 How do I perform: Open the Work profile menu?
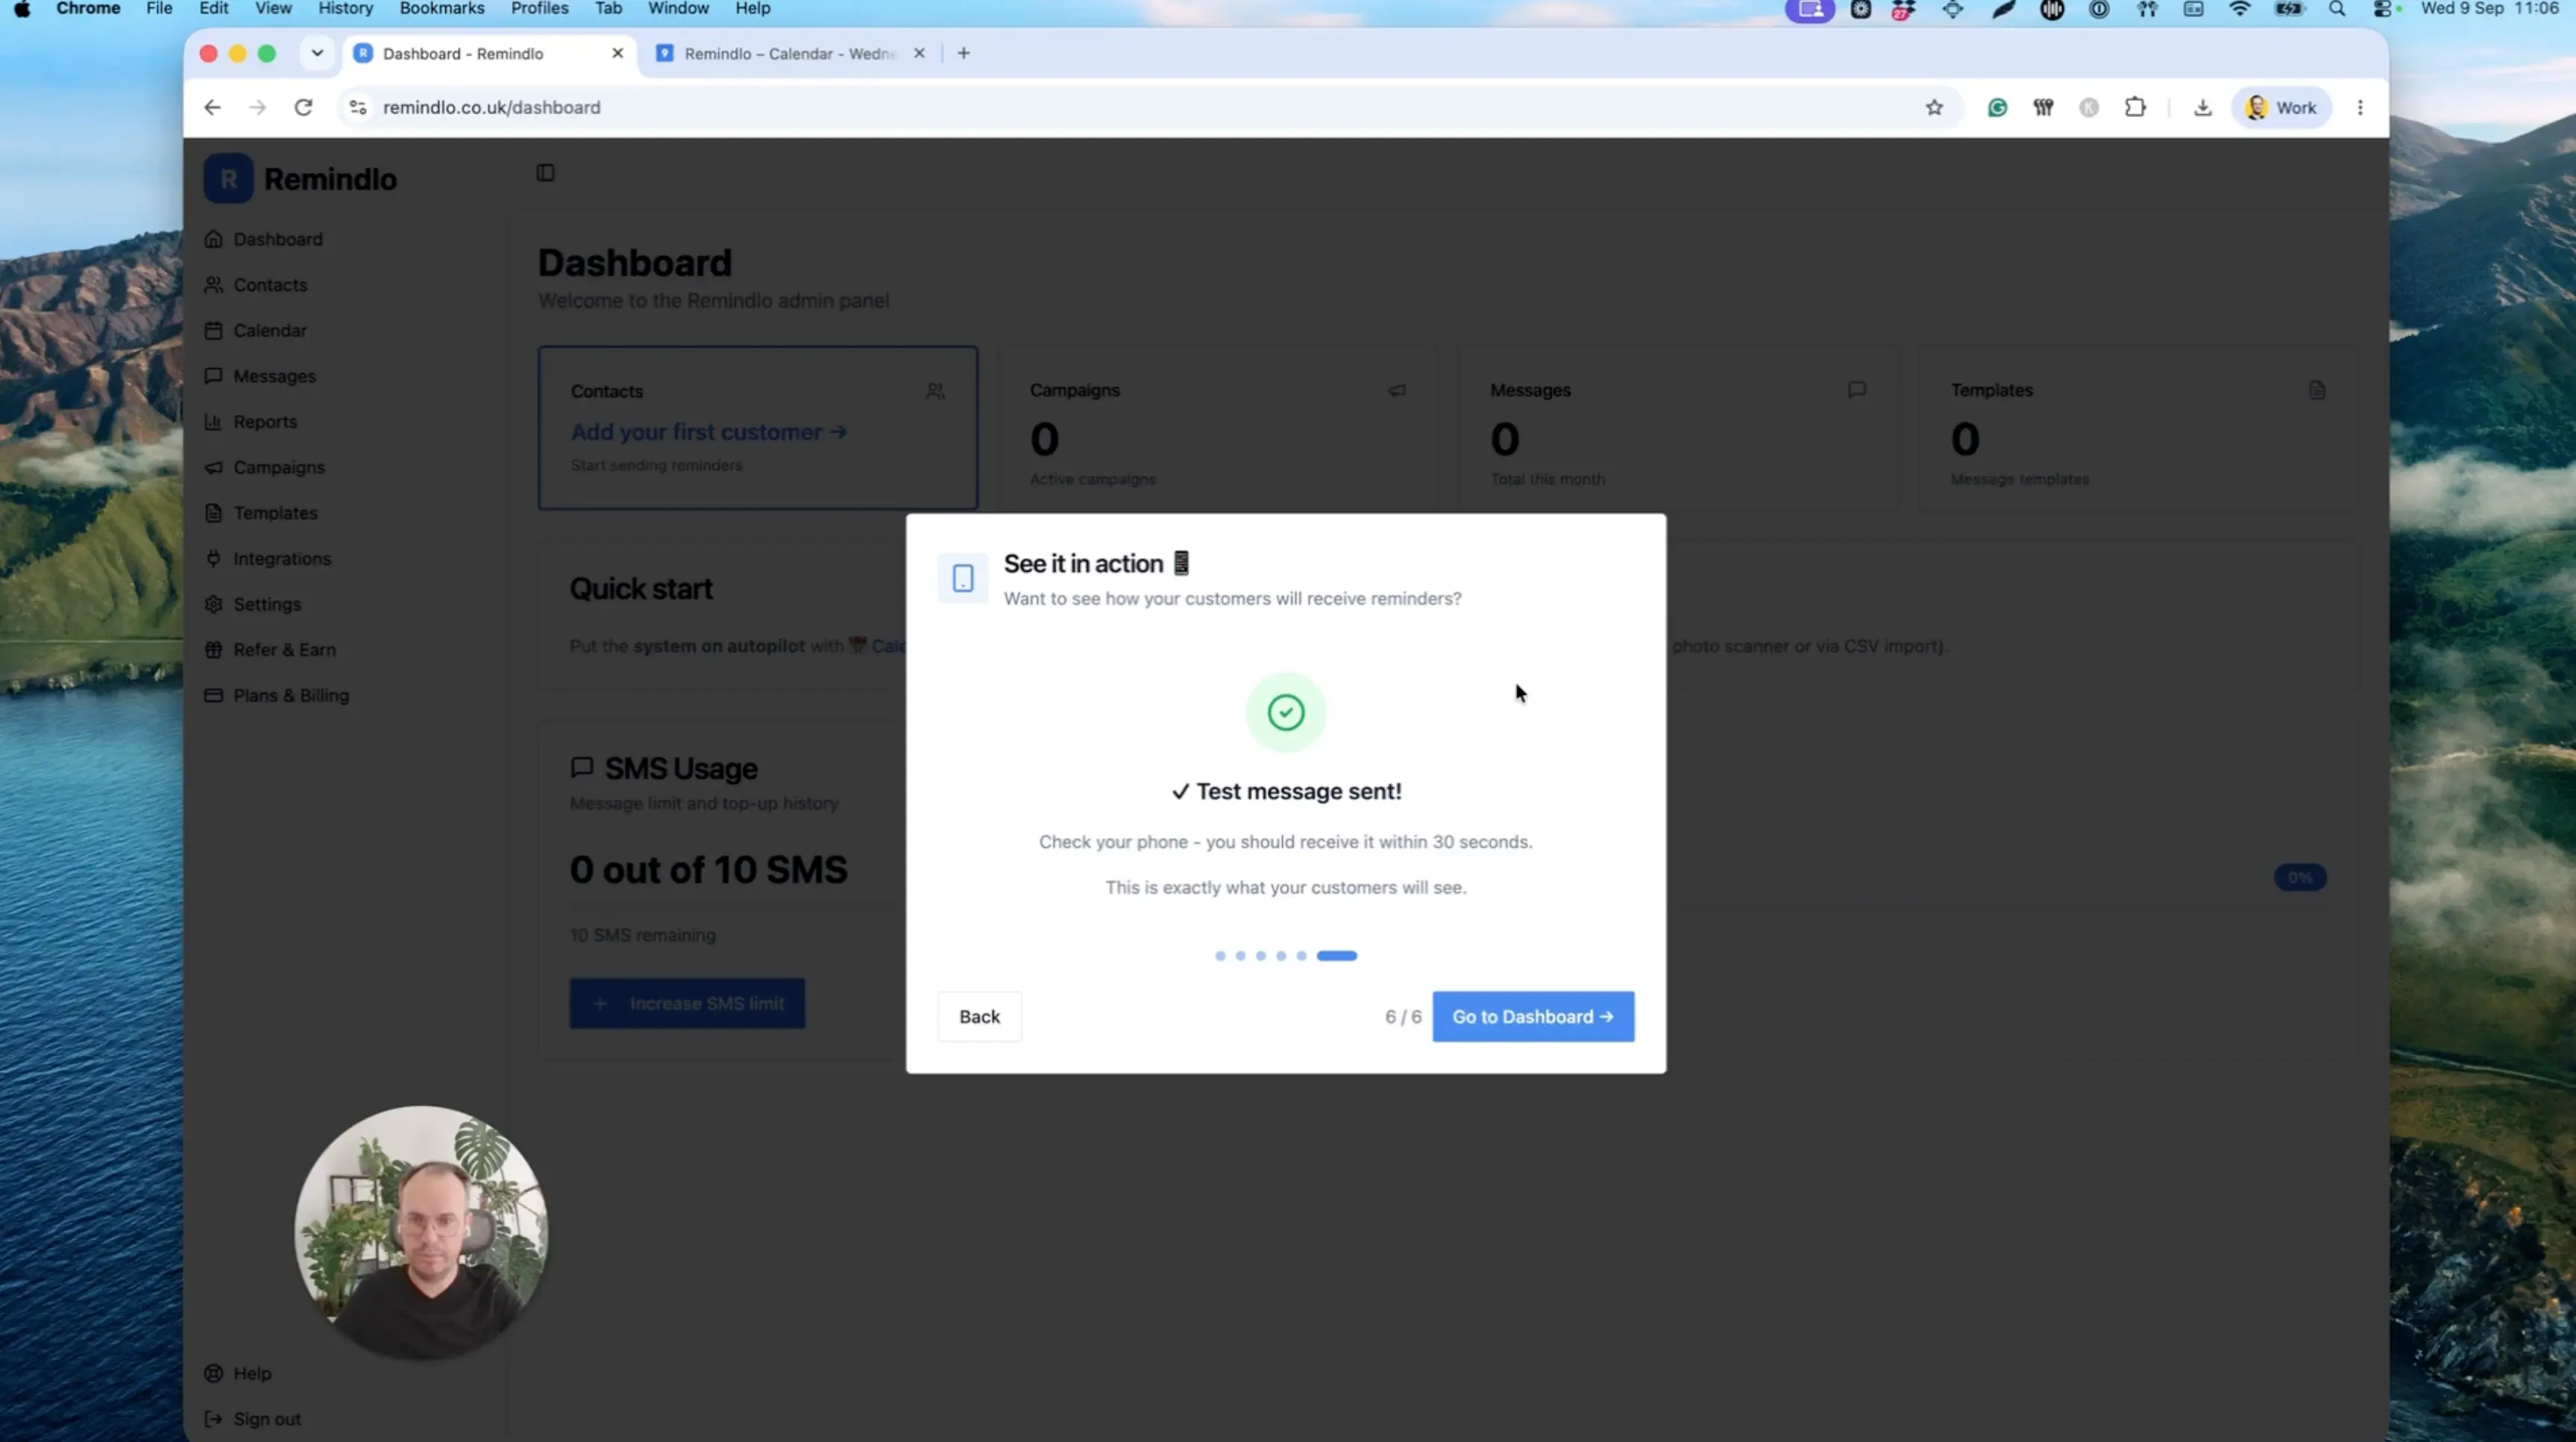click(x=2281, y=107)
